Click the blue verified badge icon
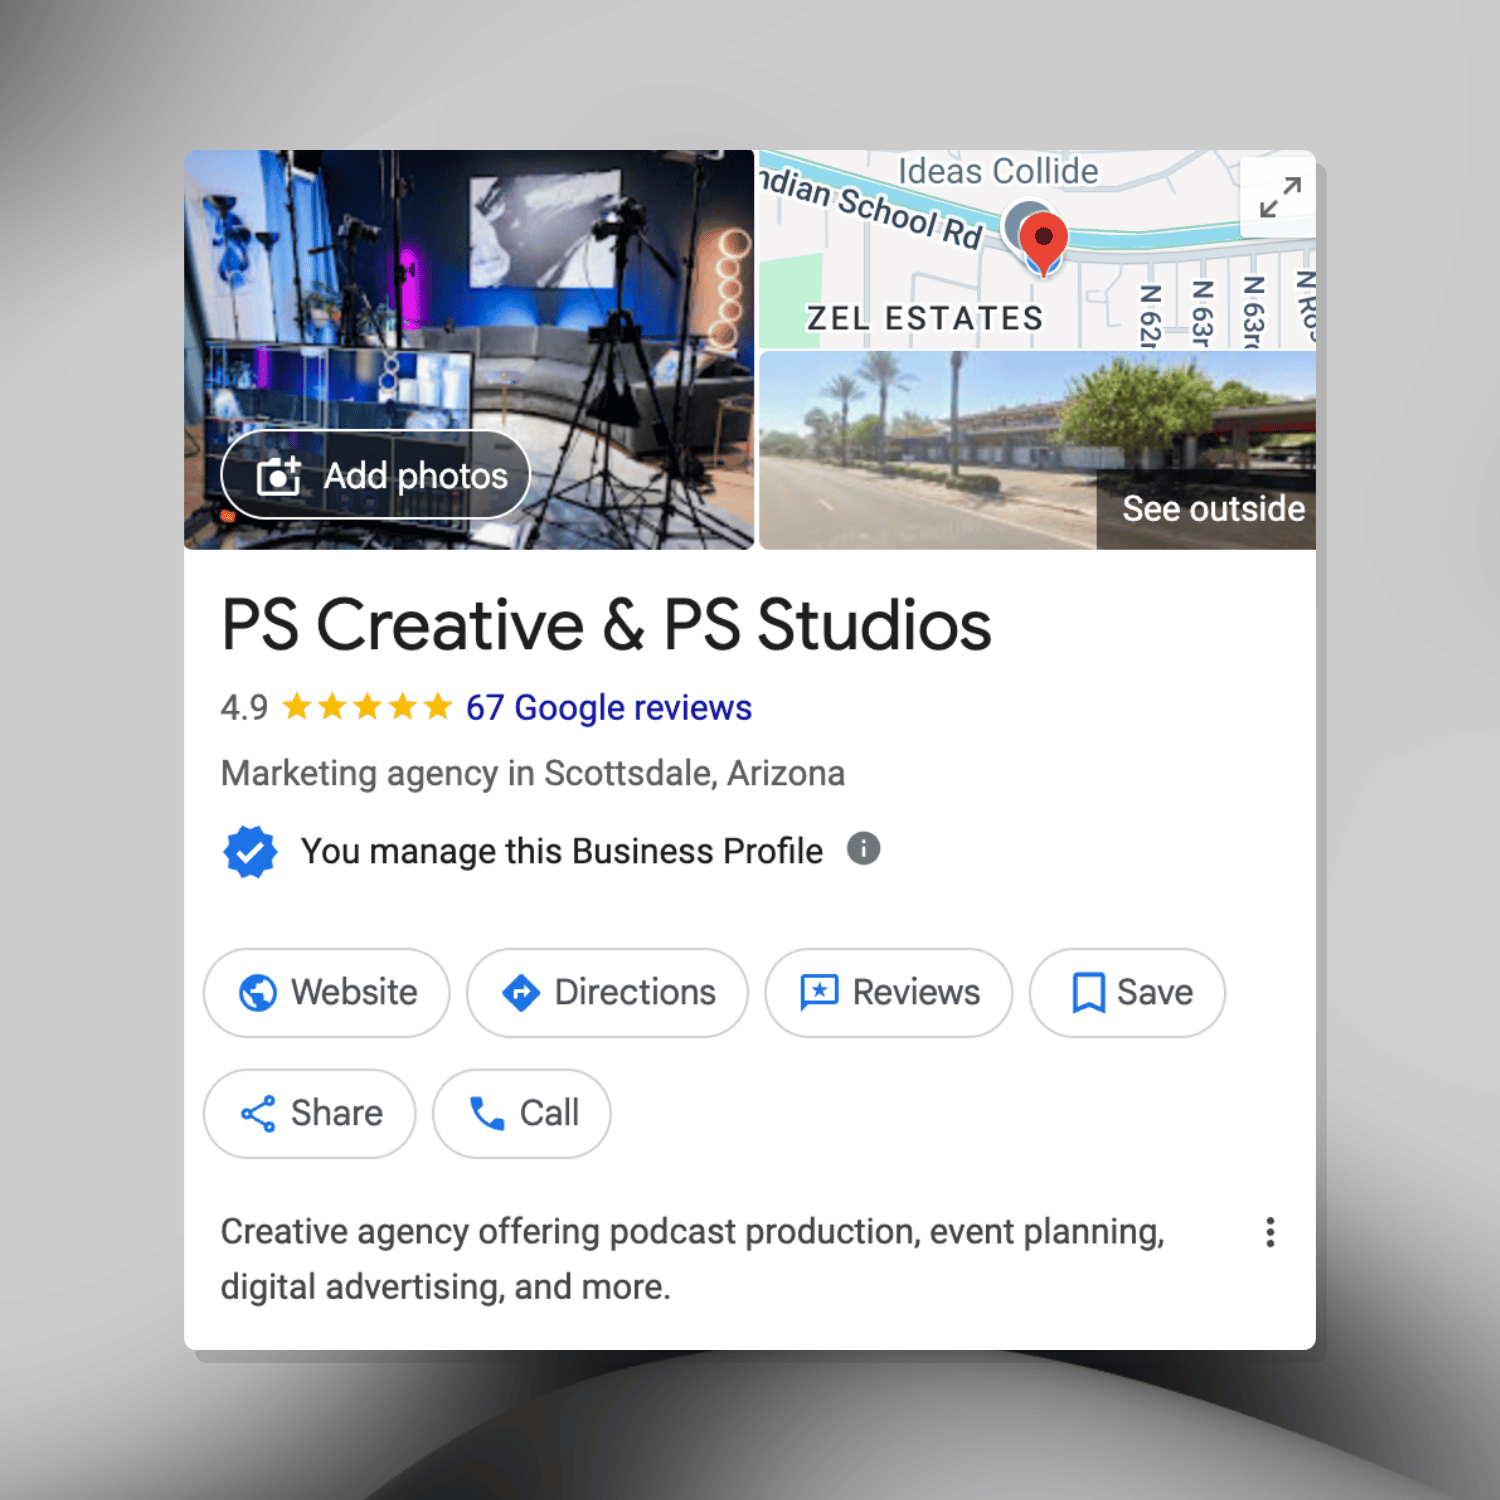Viewport: 1500px width, 1500px height. point(250,852)
